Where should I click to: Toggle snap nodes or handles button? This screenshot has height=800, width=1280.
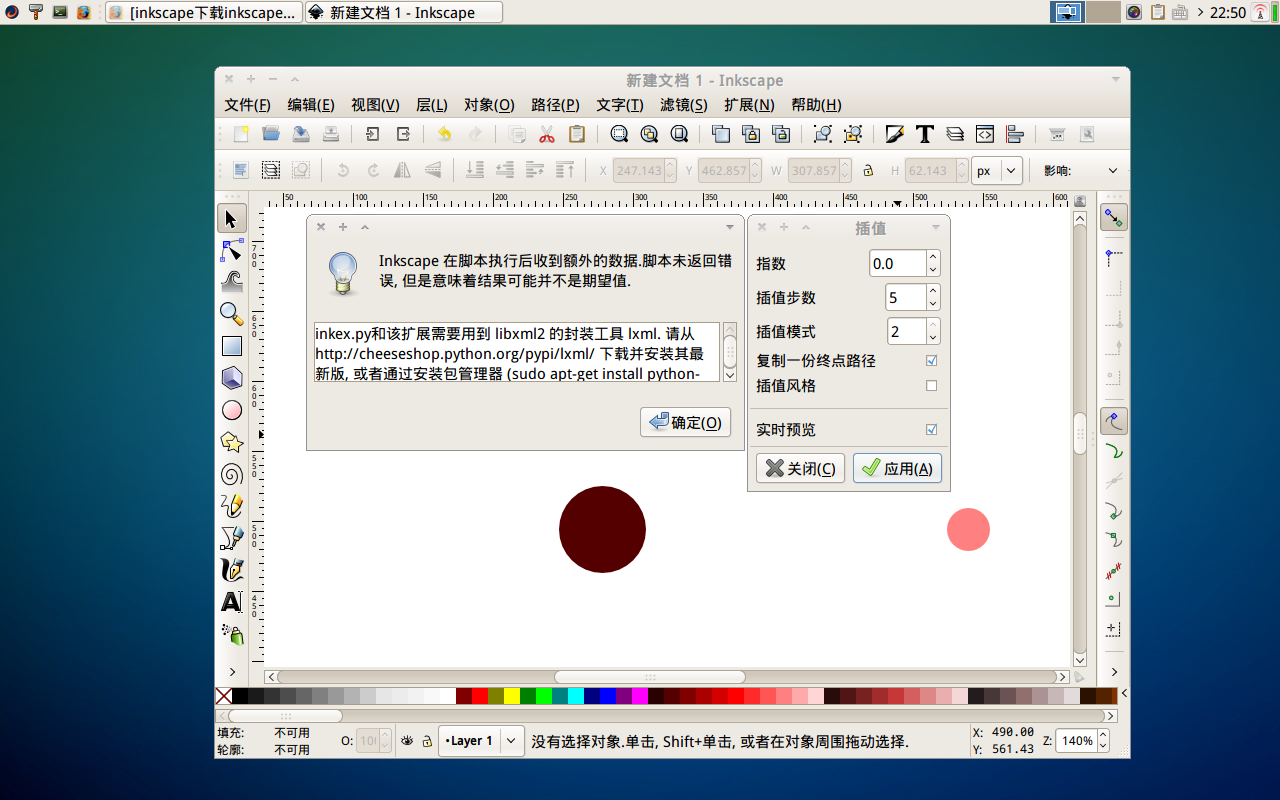pyautogui.click(x=1114, y=421)
